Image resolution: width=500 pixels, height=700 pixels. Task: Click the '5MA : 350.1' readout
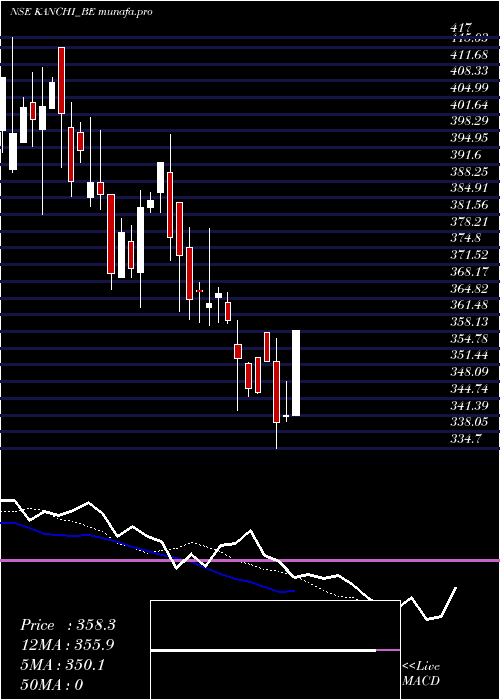(x=62, y=665)
